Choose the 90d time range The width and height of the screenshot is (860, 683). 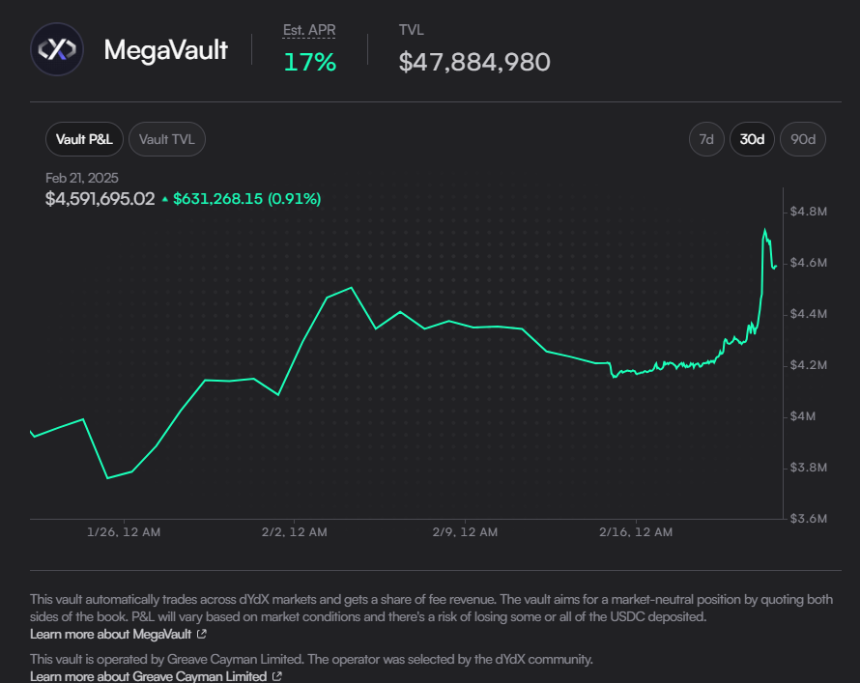click(x=802, y=139)
